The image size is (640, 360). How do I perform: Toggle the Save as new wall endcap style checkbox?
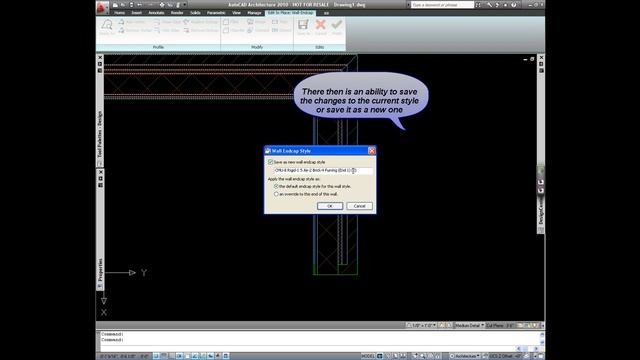270,162
